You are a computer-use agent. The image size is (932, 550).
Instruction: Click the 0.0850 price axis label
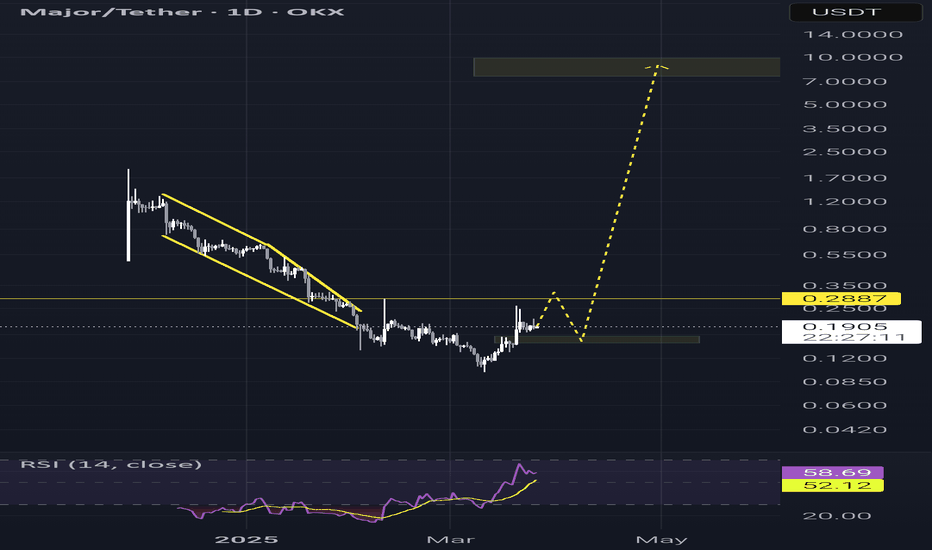pyautogui.click(x=845, y=382)
